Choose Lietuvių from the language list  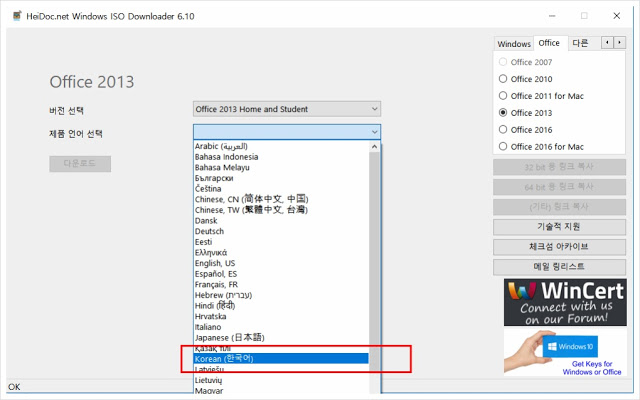tap(281, 380)
